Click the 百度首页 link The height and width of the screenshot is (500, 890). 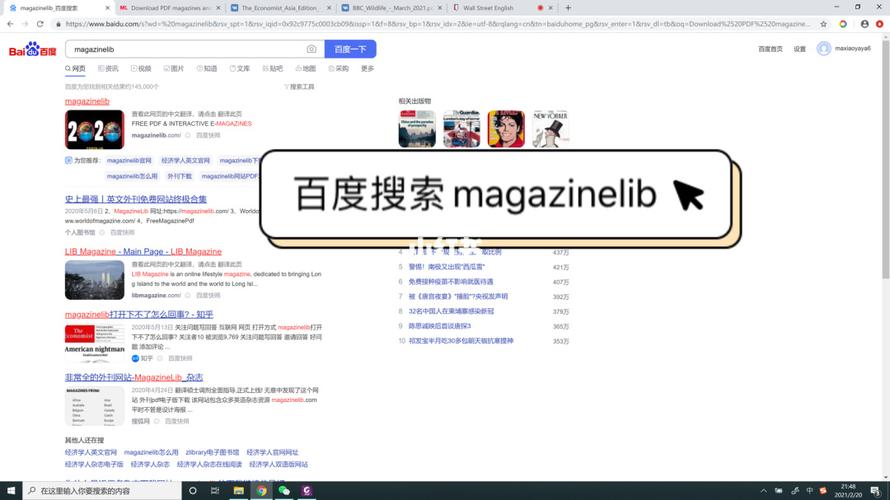point(770,49)
